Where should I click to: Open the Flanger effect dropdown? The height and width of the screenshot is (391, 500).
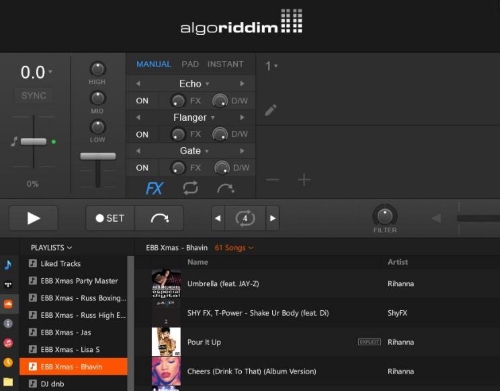click(x=194, y=117)
